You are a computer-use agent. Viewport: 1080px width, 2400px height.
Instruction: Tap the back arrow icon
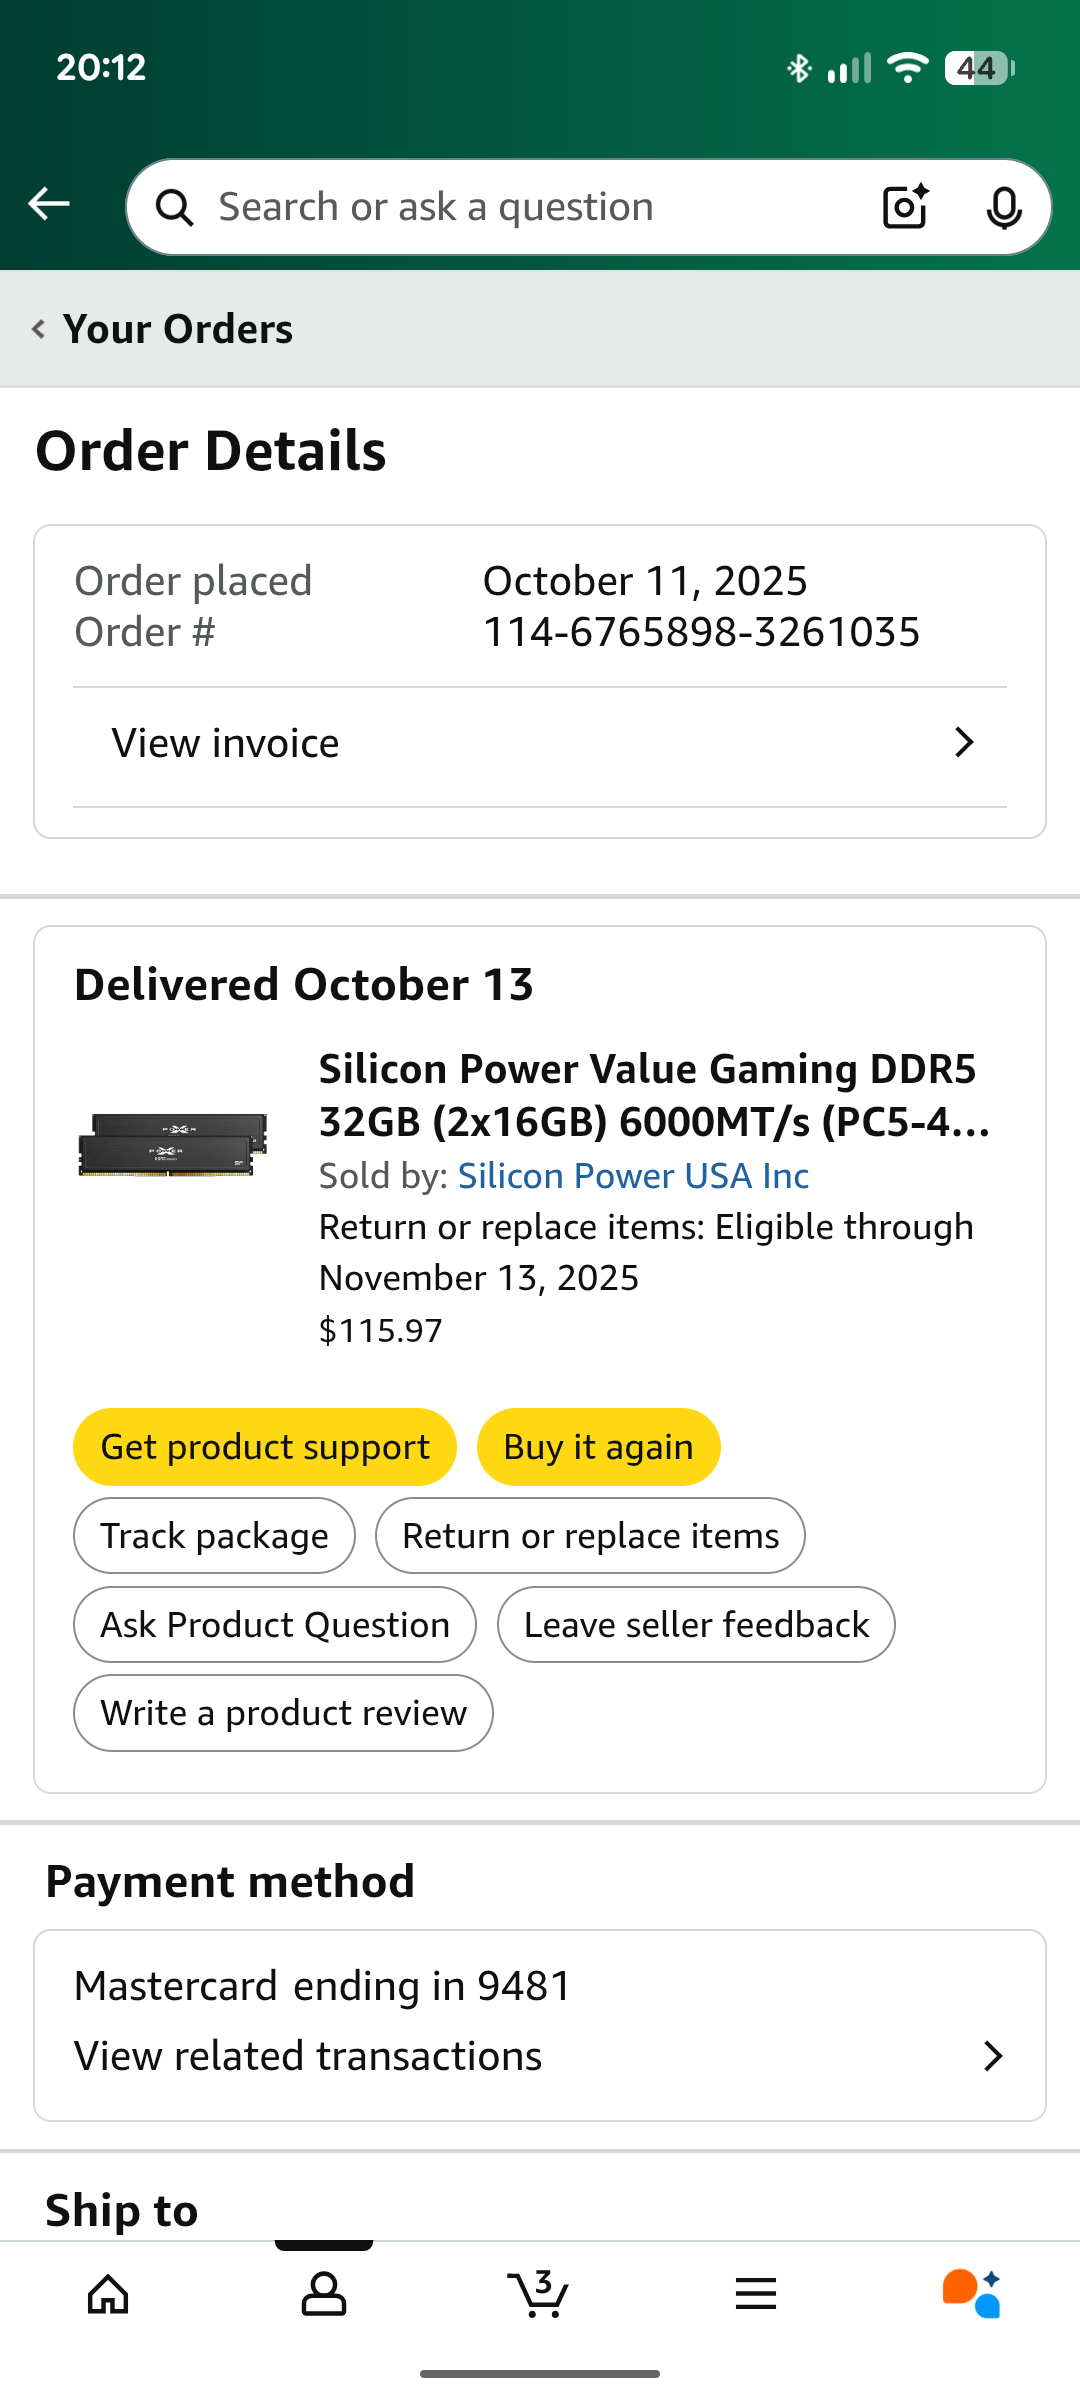tap(48, 205)
